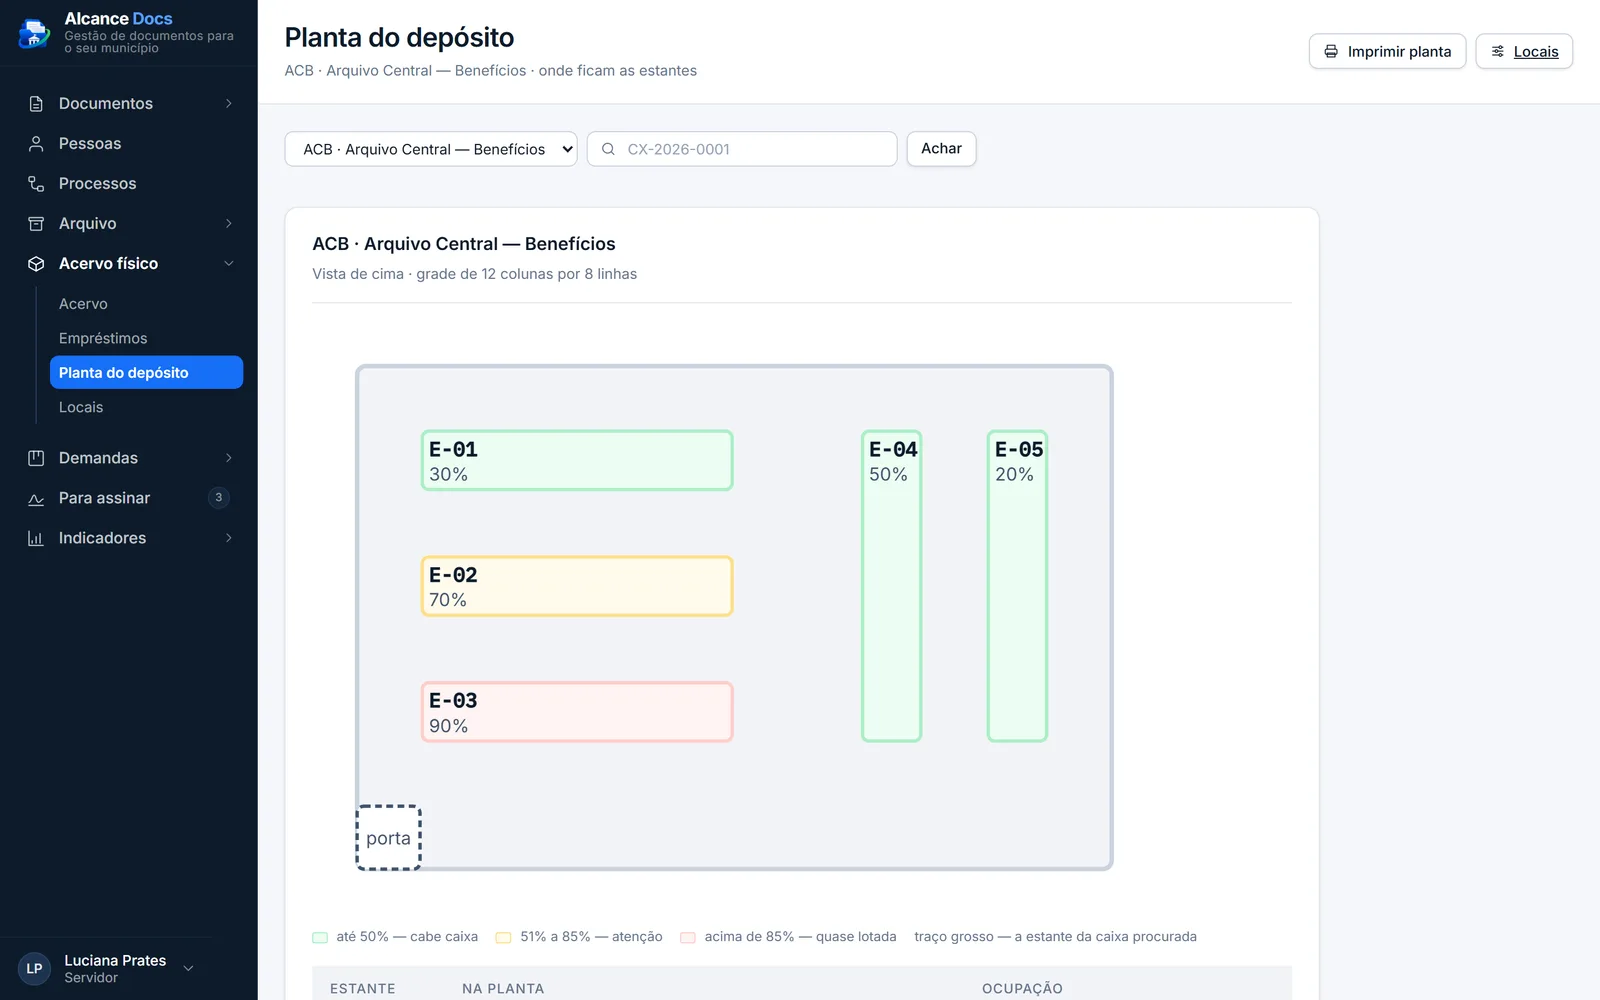The height and width of the screenshot is (1000, 1600).
Task: Click the Demandas board icon
Action: (36, 458)
